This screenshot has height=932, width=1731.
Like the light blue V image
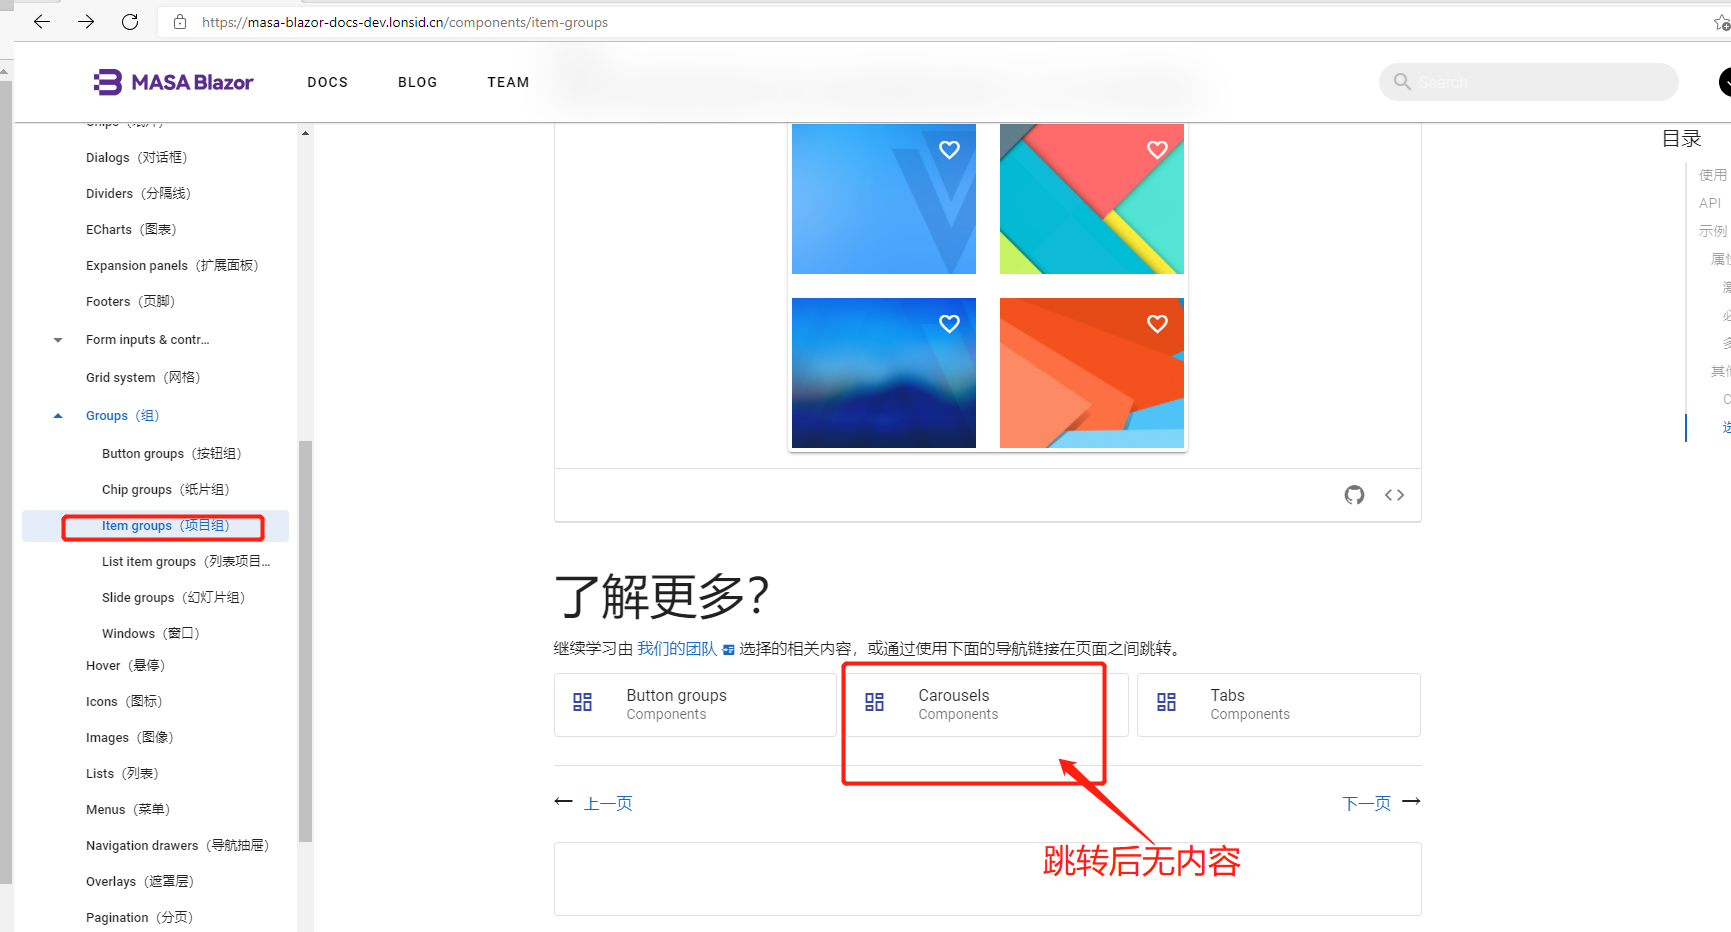[949, 150]
